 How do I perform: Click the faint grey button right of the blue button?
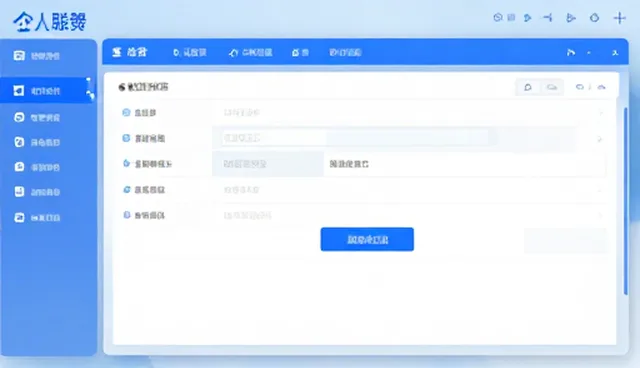(x=565, y=240)
